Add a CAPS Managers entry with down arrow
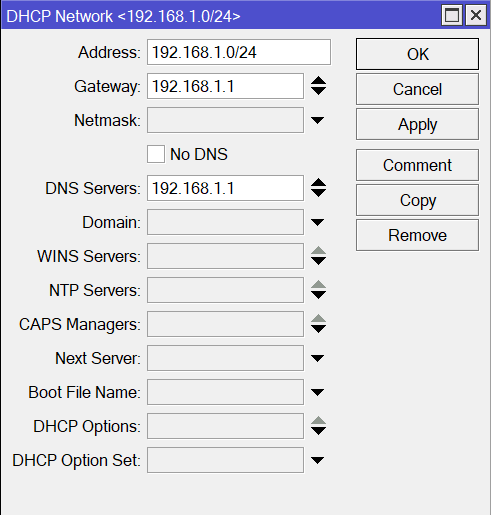491x515 pixels. tap(318, 329)
